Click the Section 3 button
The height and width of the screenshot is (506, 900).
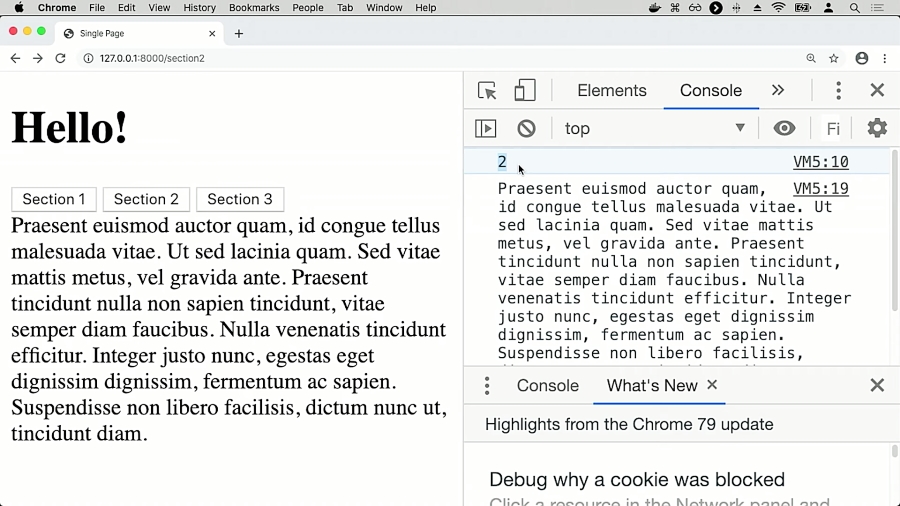pyautogui.click(x=240, y=199)
